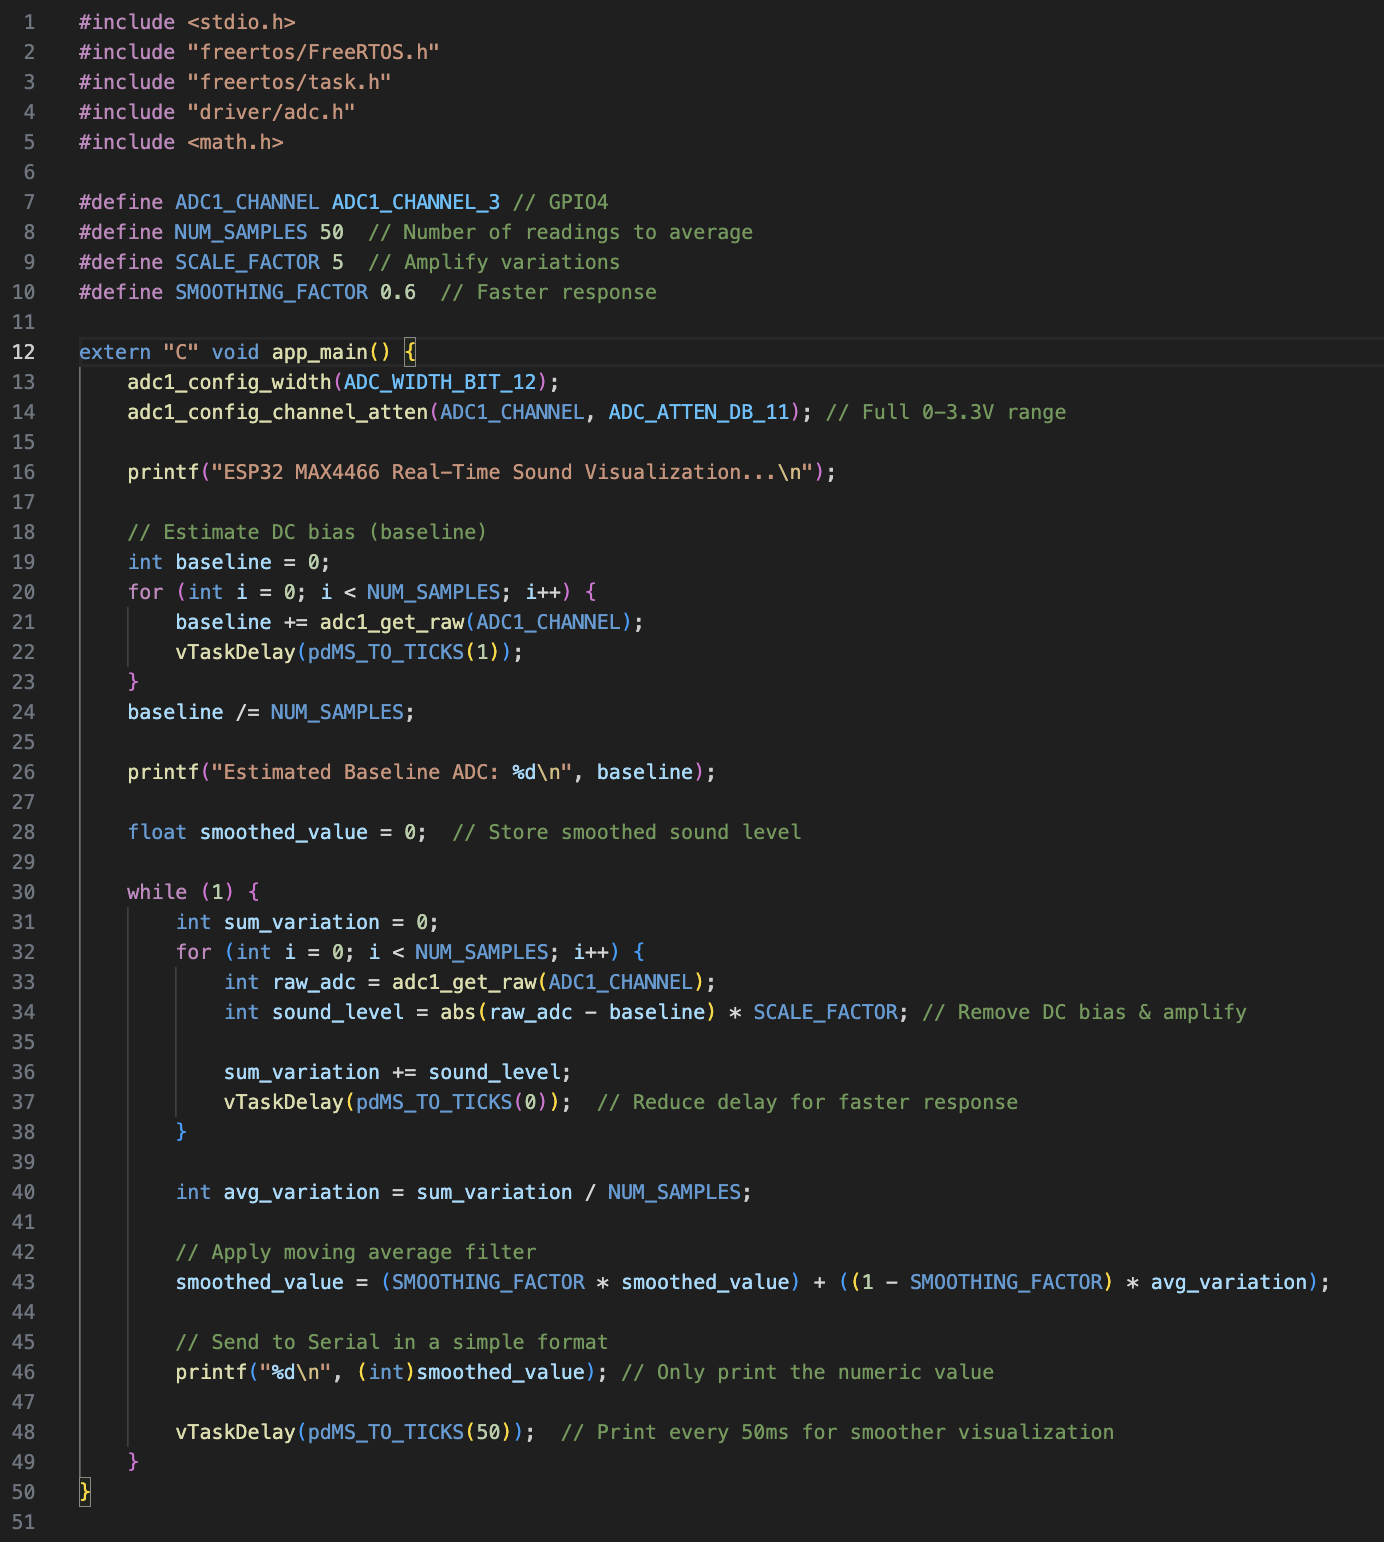Click the ADC_WIDTH_BIT_12 argument
This screenshot has height=1542, width=1384.
(440, 382)
